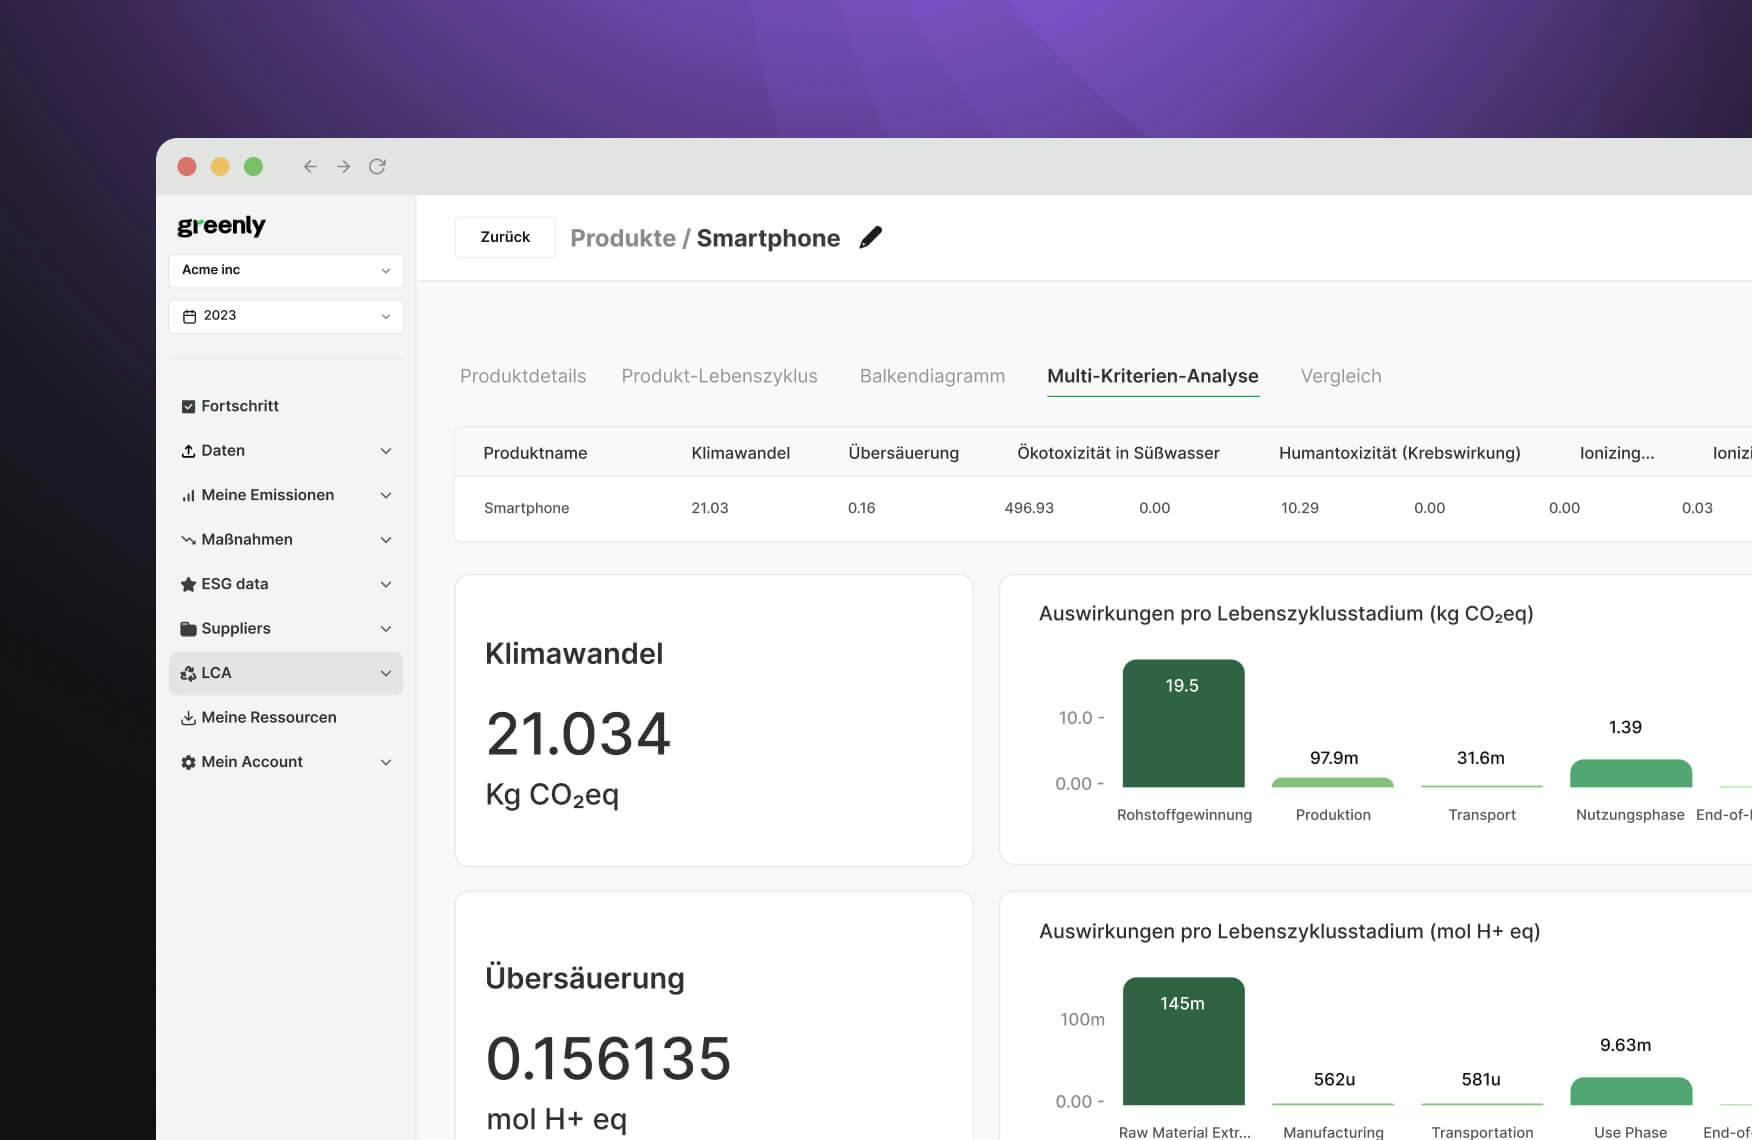This screenshot has height=1140, width=1752.
Task: Click the Übersäuerung column header
Action: 903,453
